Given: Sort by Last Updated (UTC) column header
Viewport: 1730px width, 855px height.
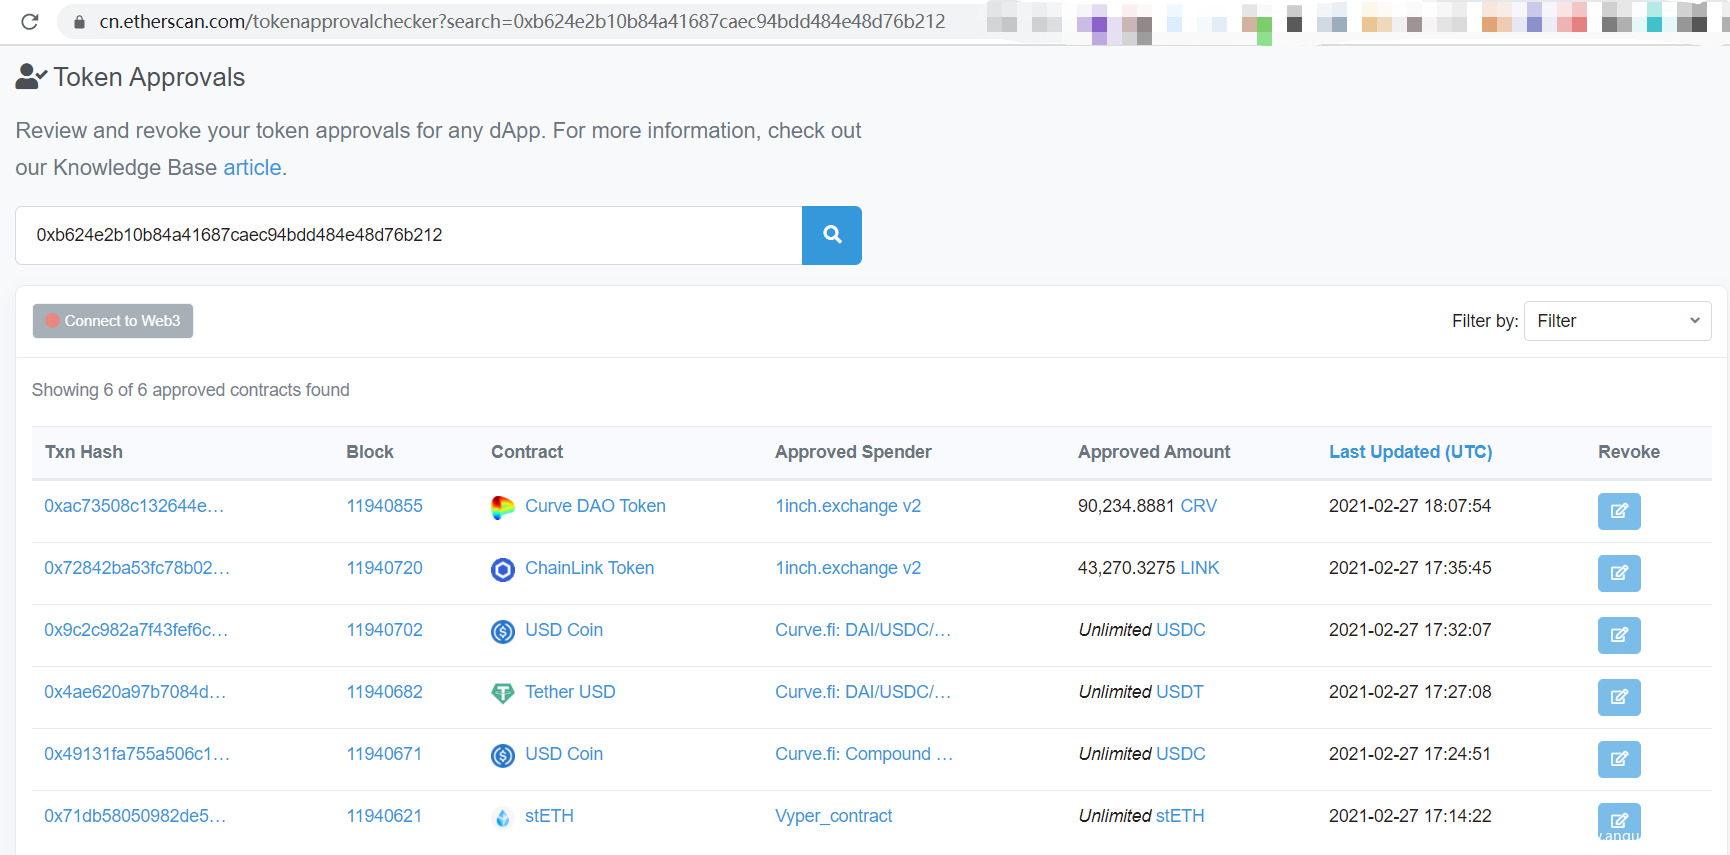Looking at the screenshot, I should tap(1409, 452).
